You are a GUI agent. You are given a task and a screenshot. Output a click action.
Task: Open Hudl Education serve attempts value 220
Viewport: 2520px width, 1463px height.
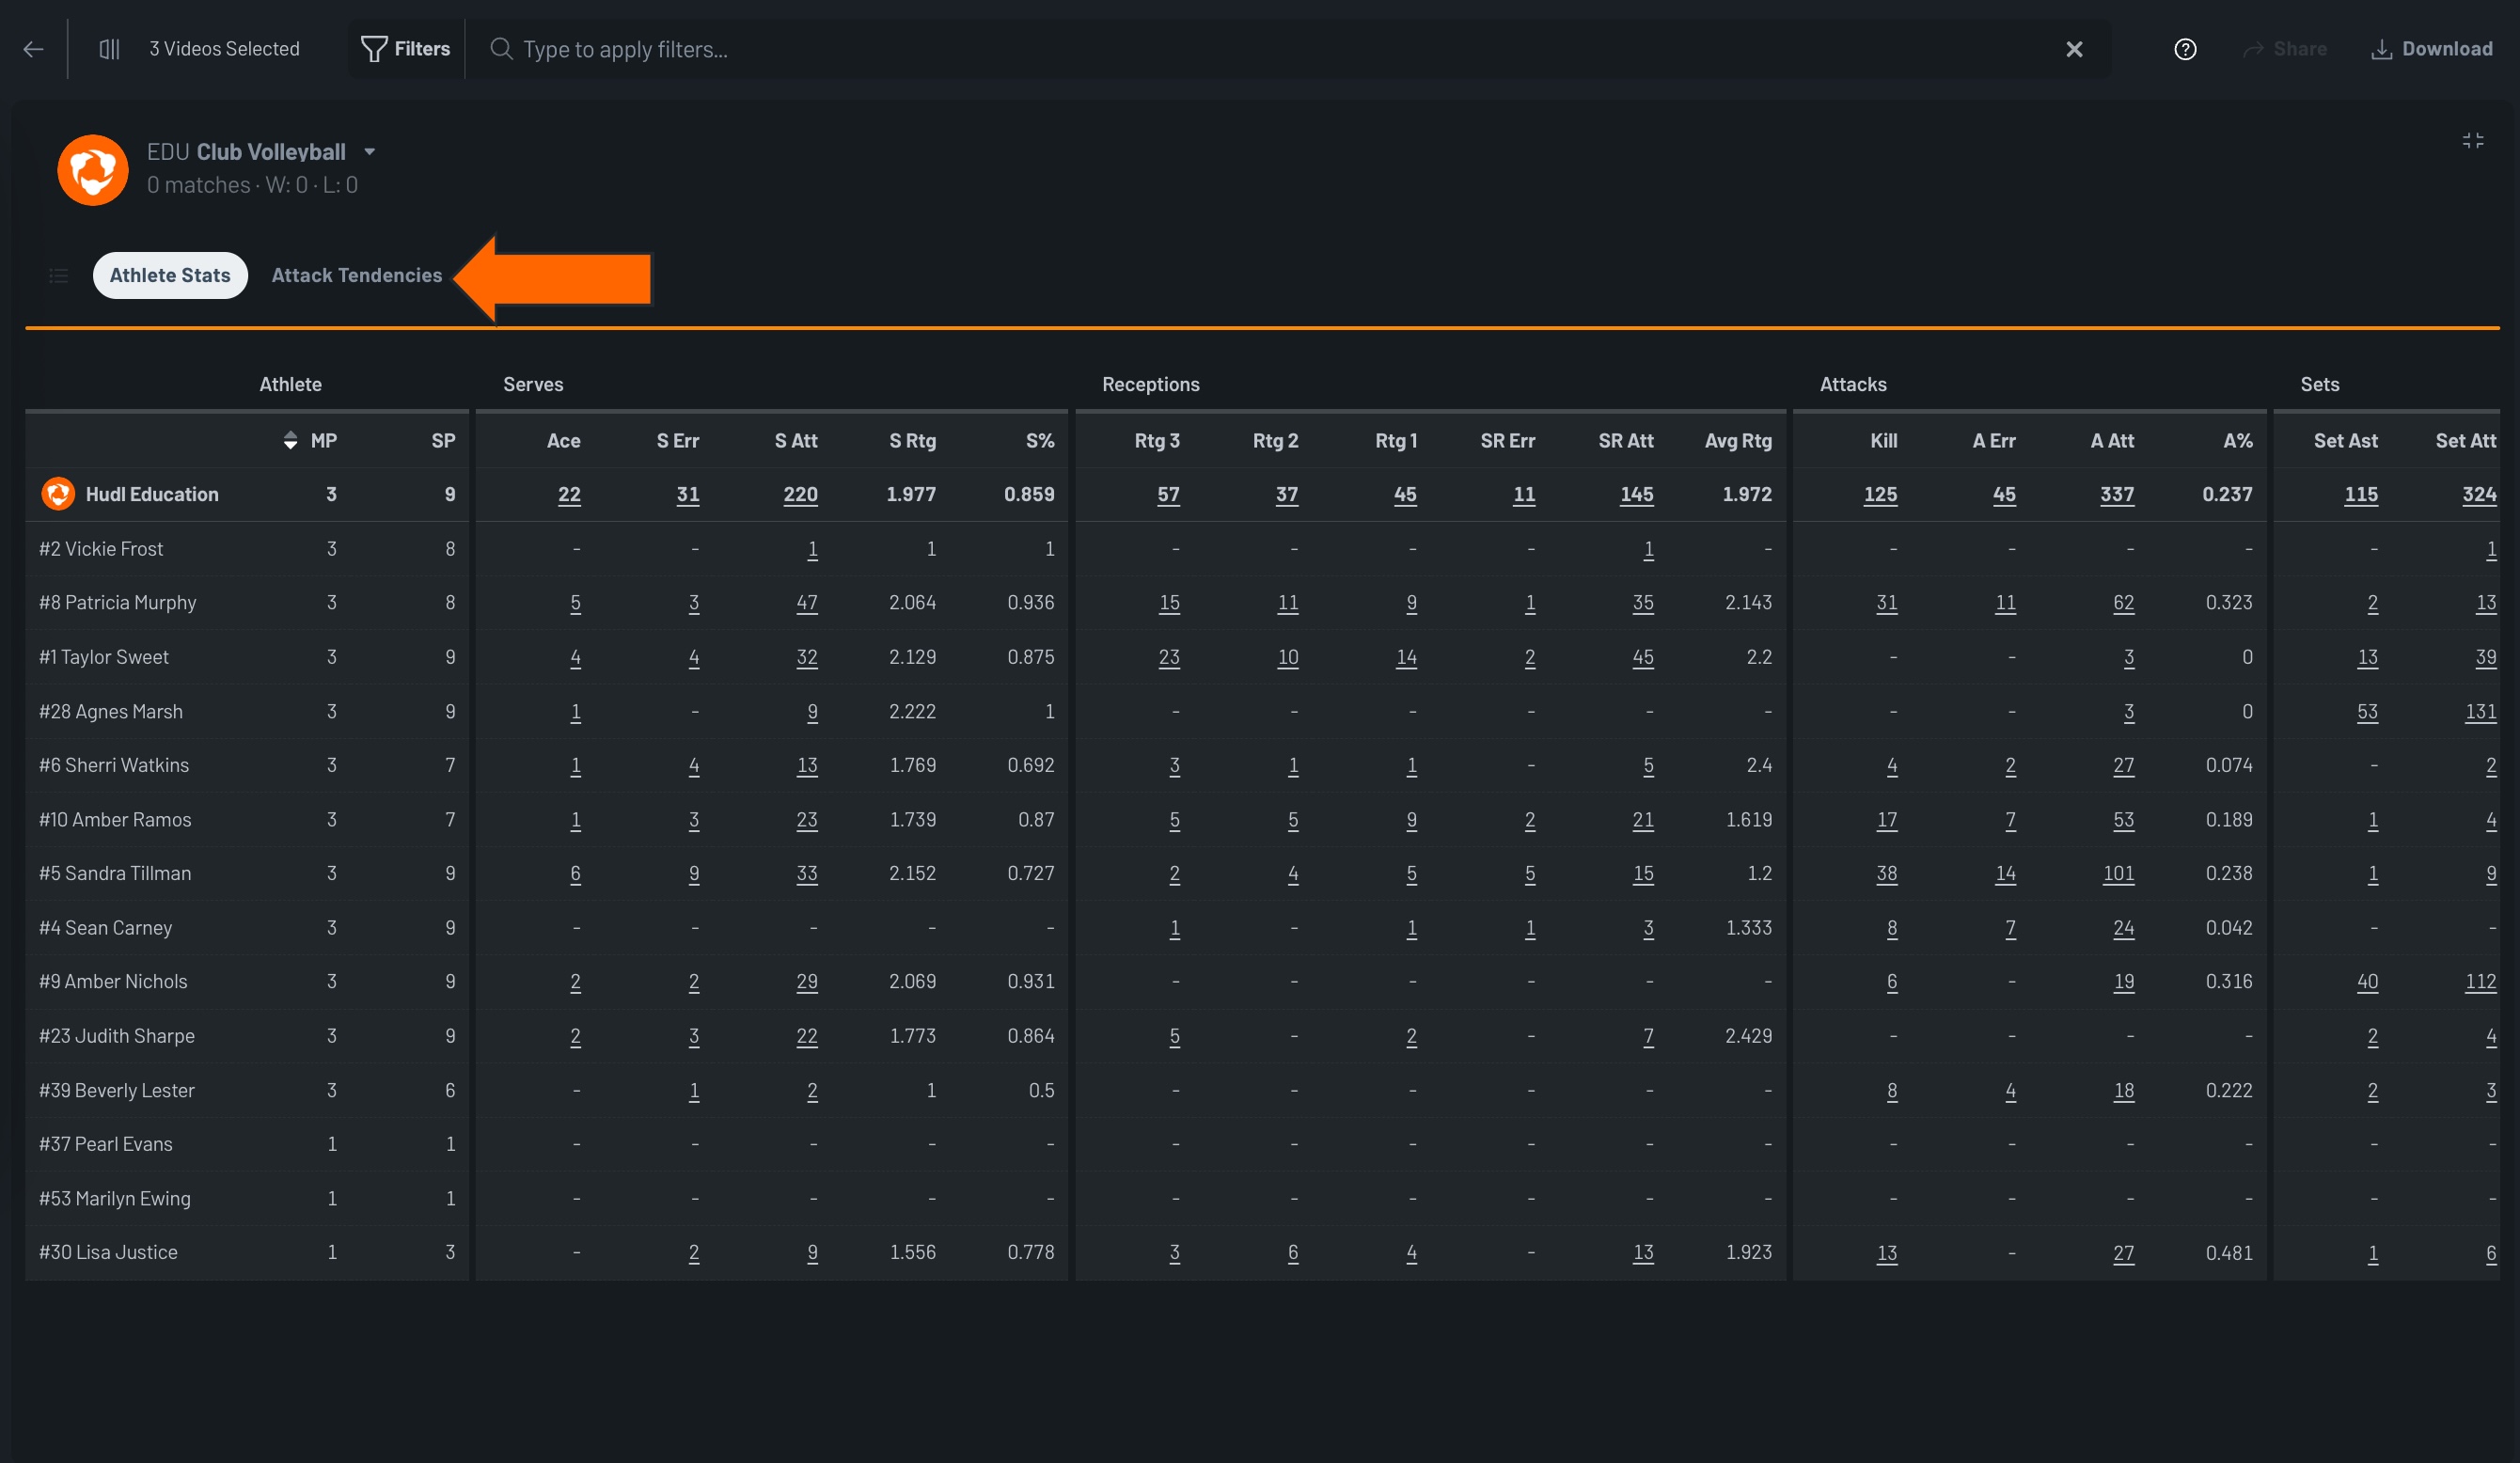(800, 495)
